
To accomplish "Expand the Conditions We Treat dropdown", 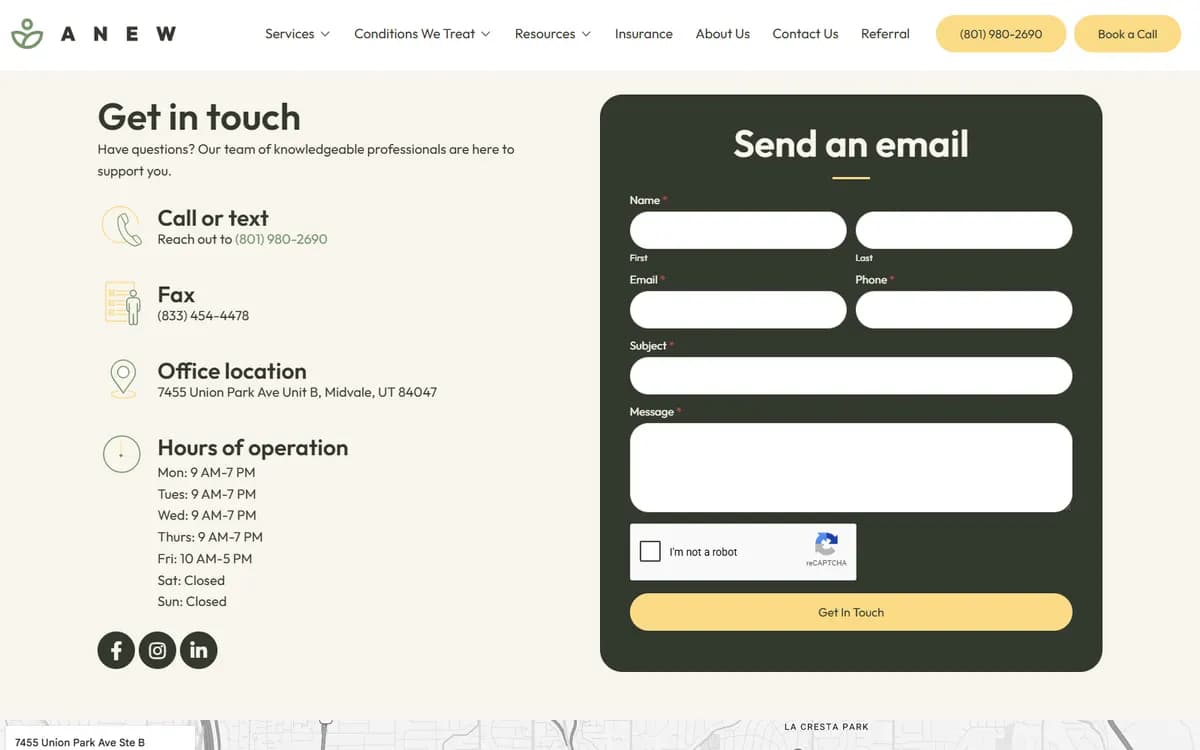I will coord(422,34).
